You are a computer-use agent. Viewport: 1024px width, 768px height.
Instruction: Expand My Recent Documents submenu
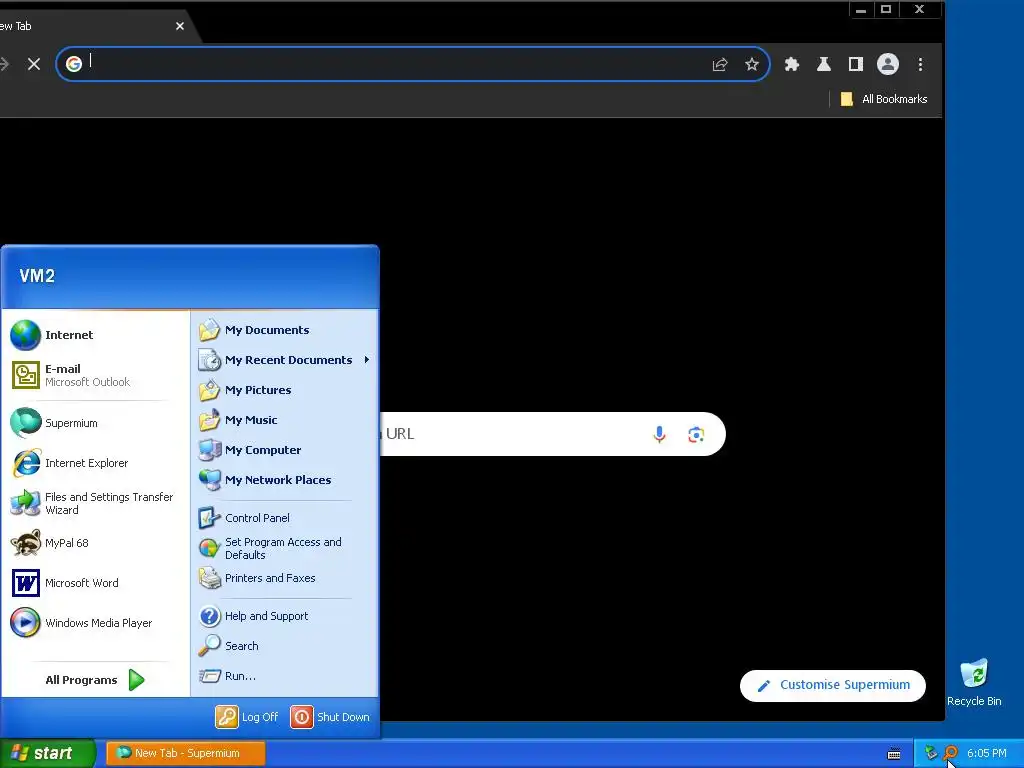pos(284,360)
